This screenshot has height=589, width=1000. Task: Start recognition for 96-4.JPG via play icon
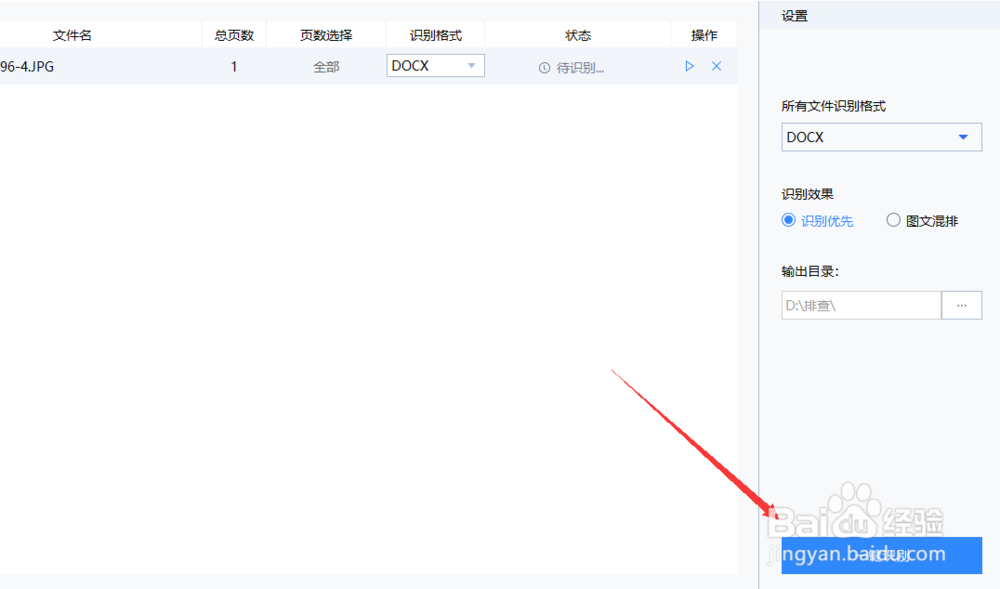click(x=689, y=65)
